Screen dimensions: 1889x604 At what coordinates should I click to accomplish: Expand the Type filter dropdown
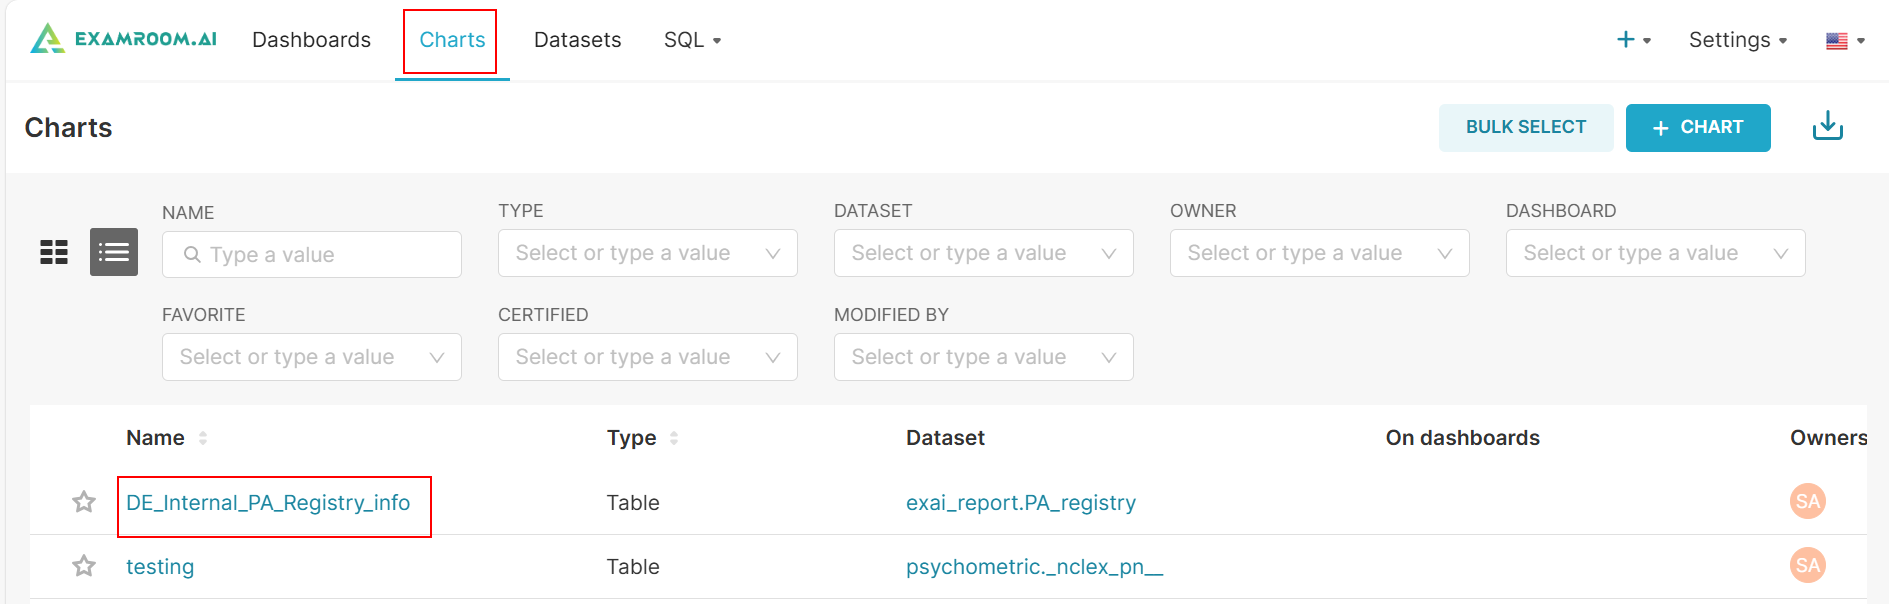tap(647, 253)
